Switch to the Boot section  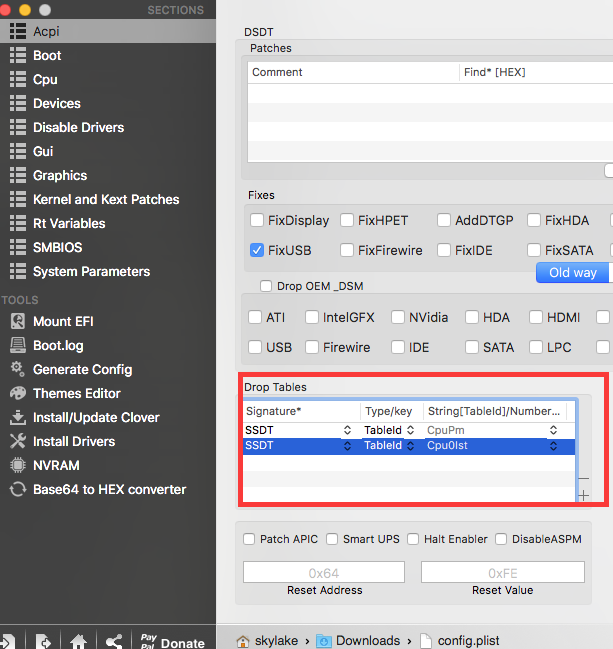coord(47,55)
